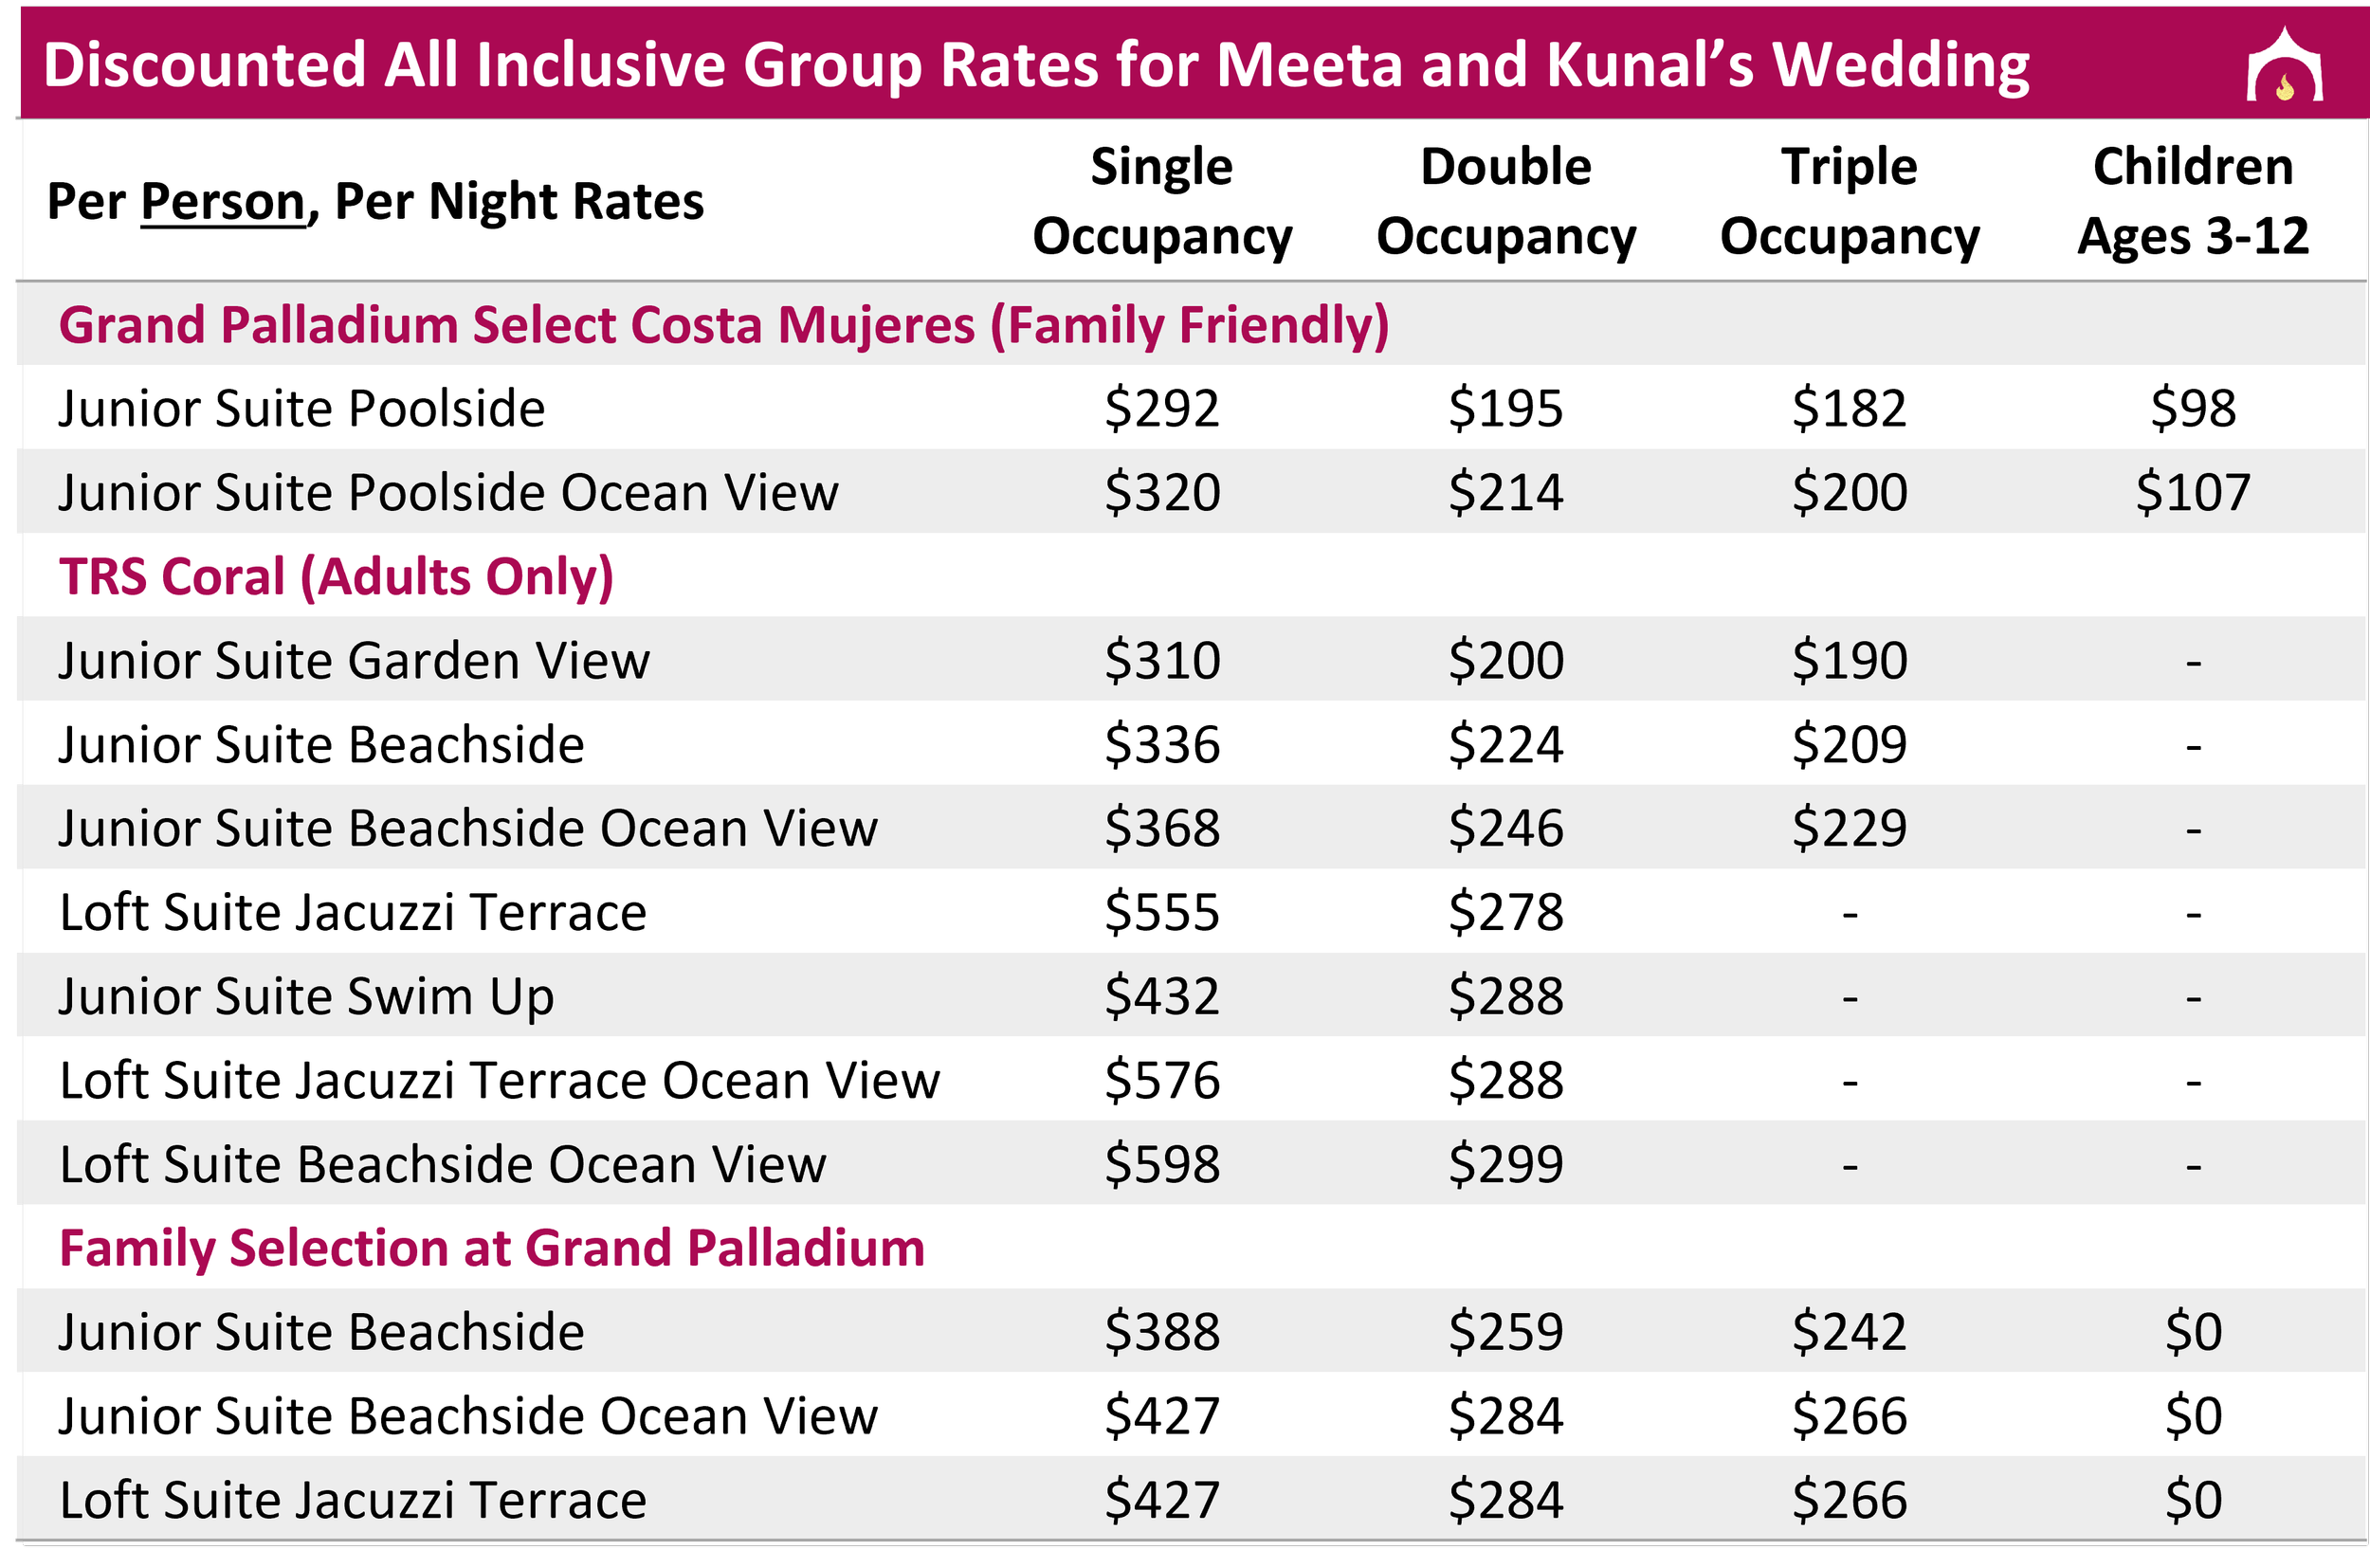Click the $576 single occupancy rate
This screenshot has height=1568, width=2370.
tap(1162, 1080)
